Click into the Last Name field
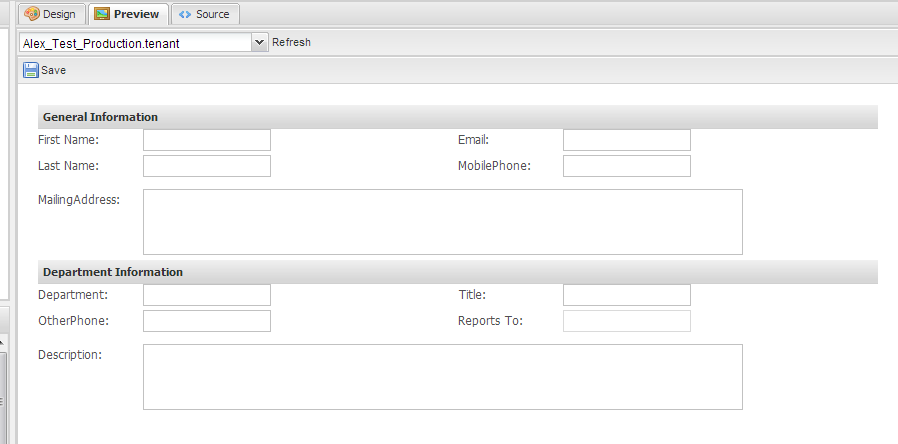Screen dimensions: 898x444 207,166
